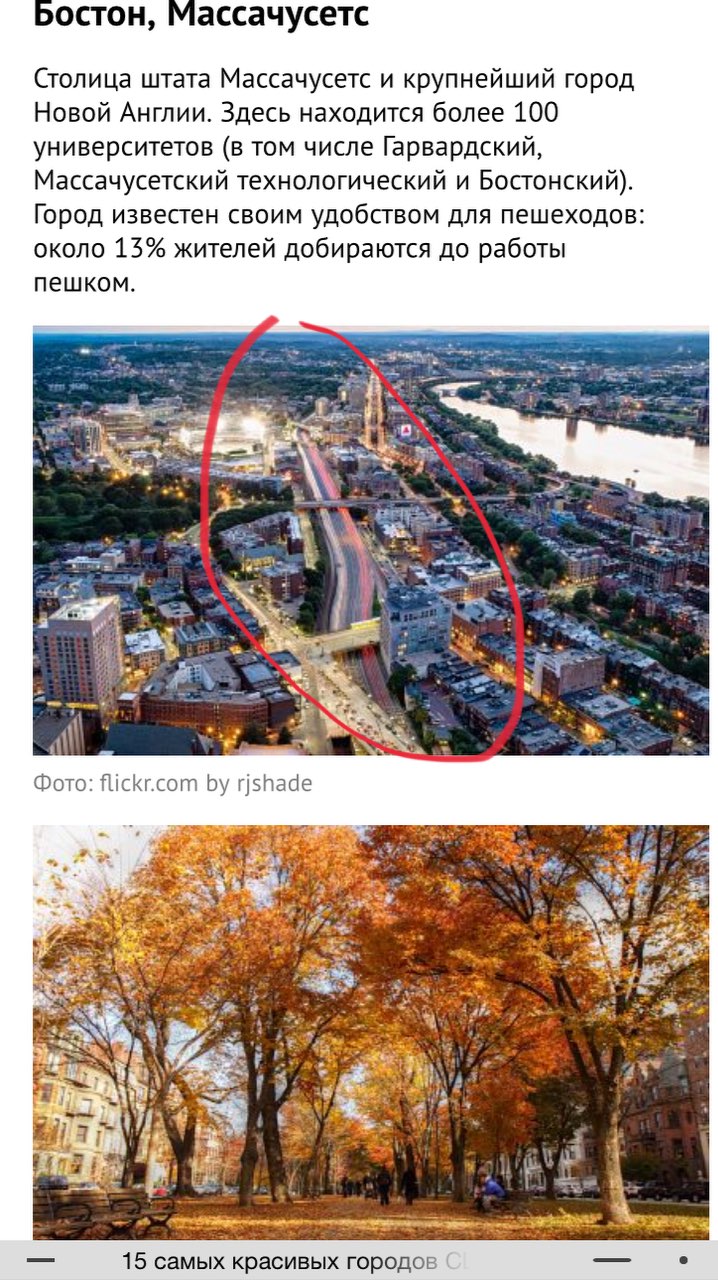Tap the red-circled highway in aerial photo
This screenshot has height=1280, width=718.
340,560
